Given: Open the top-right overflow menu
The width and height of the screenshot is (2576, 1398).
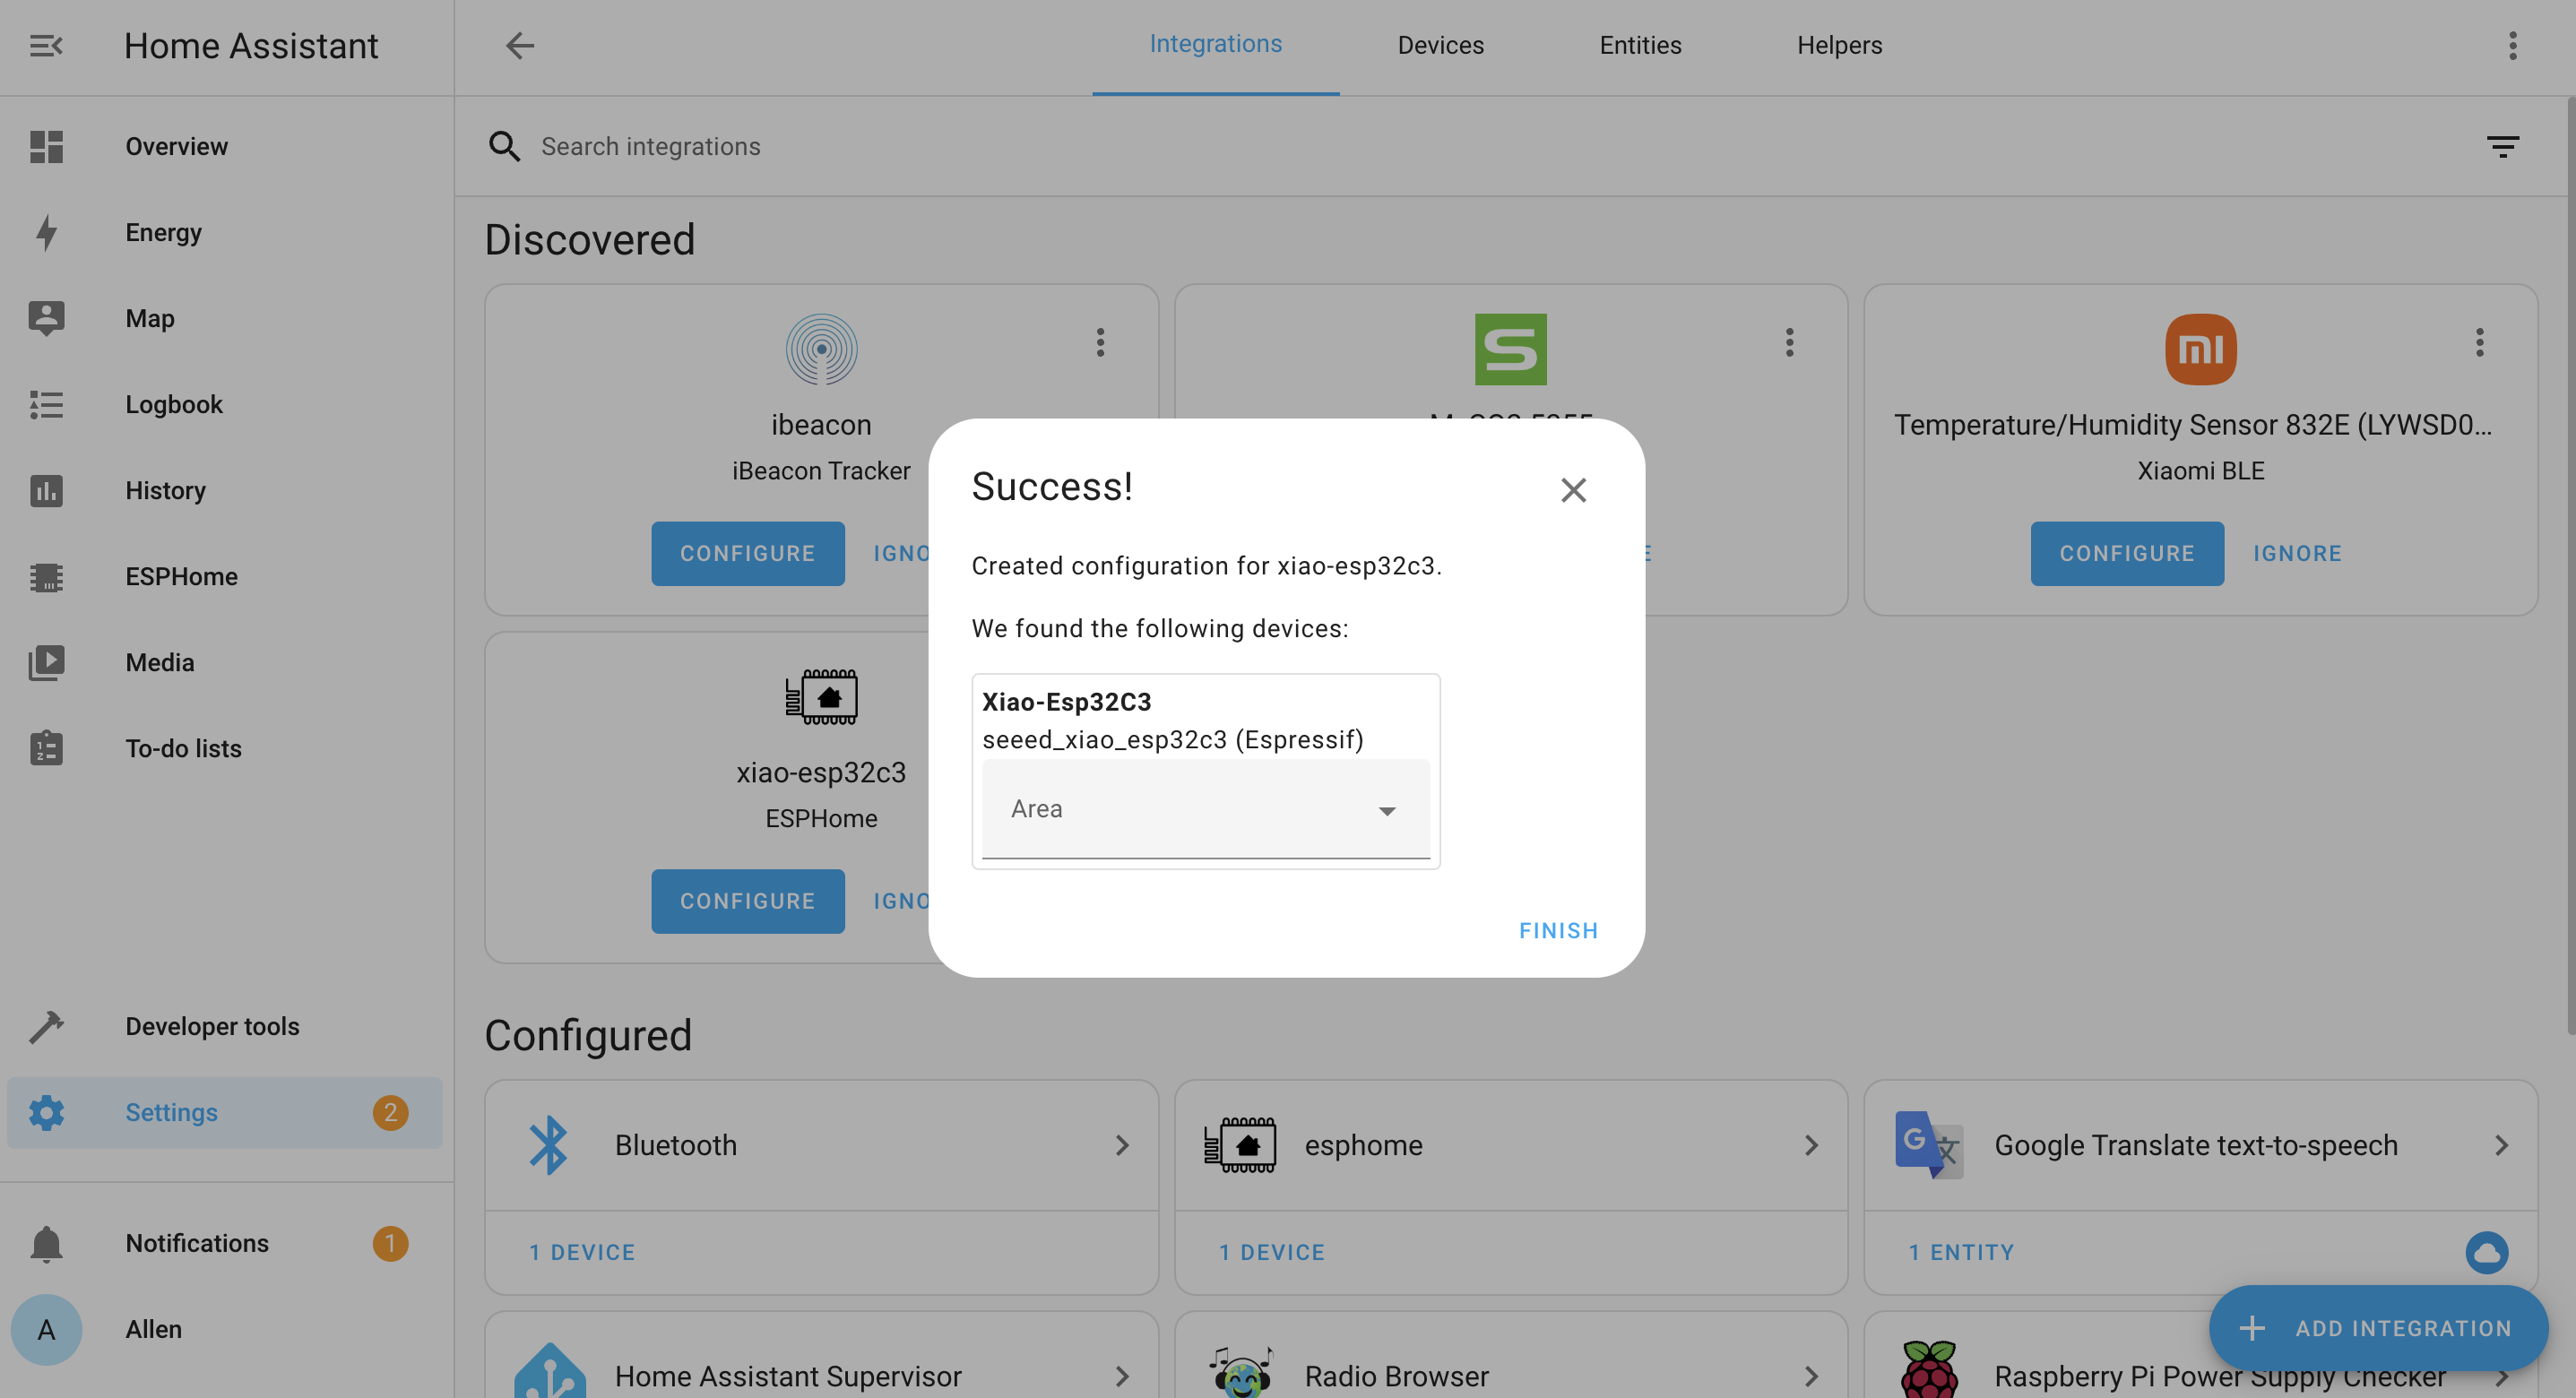Looking at the screenshot, I should (2512, 46).
